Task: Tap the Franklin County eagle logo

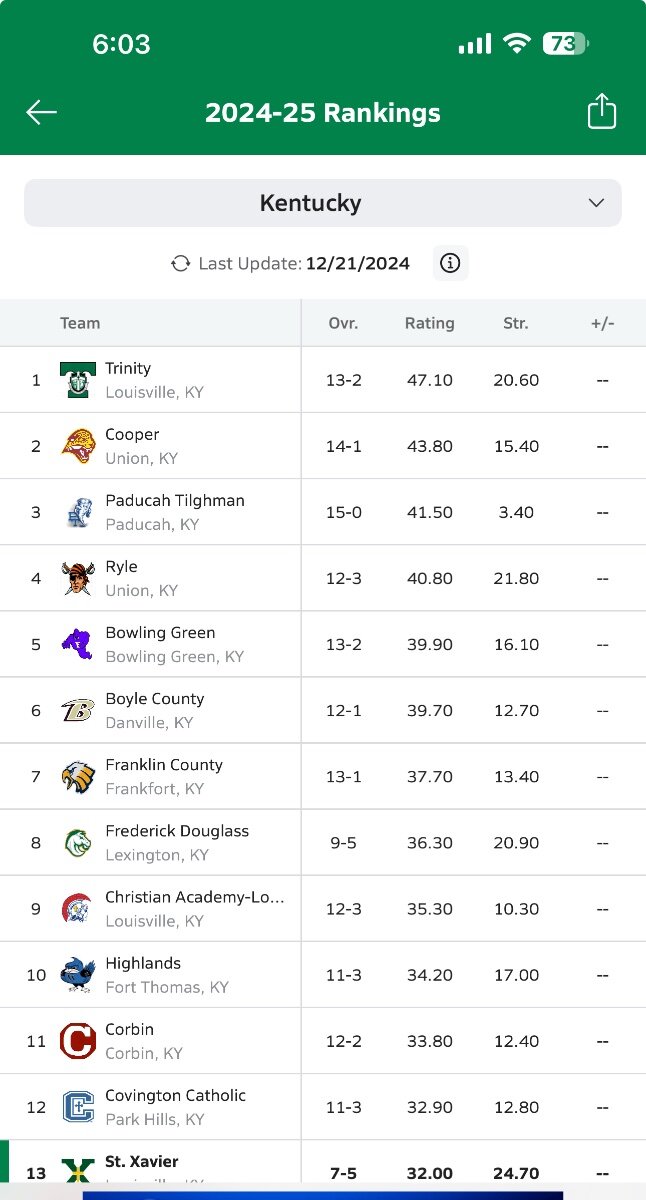Action: click(x=78, y=777)
